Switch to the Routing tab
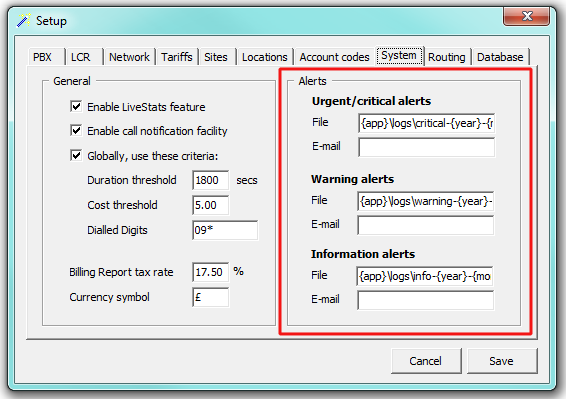 pyautogui.click(x=447, y=57)
